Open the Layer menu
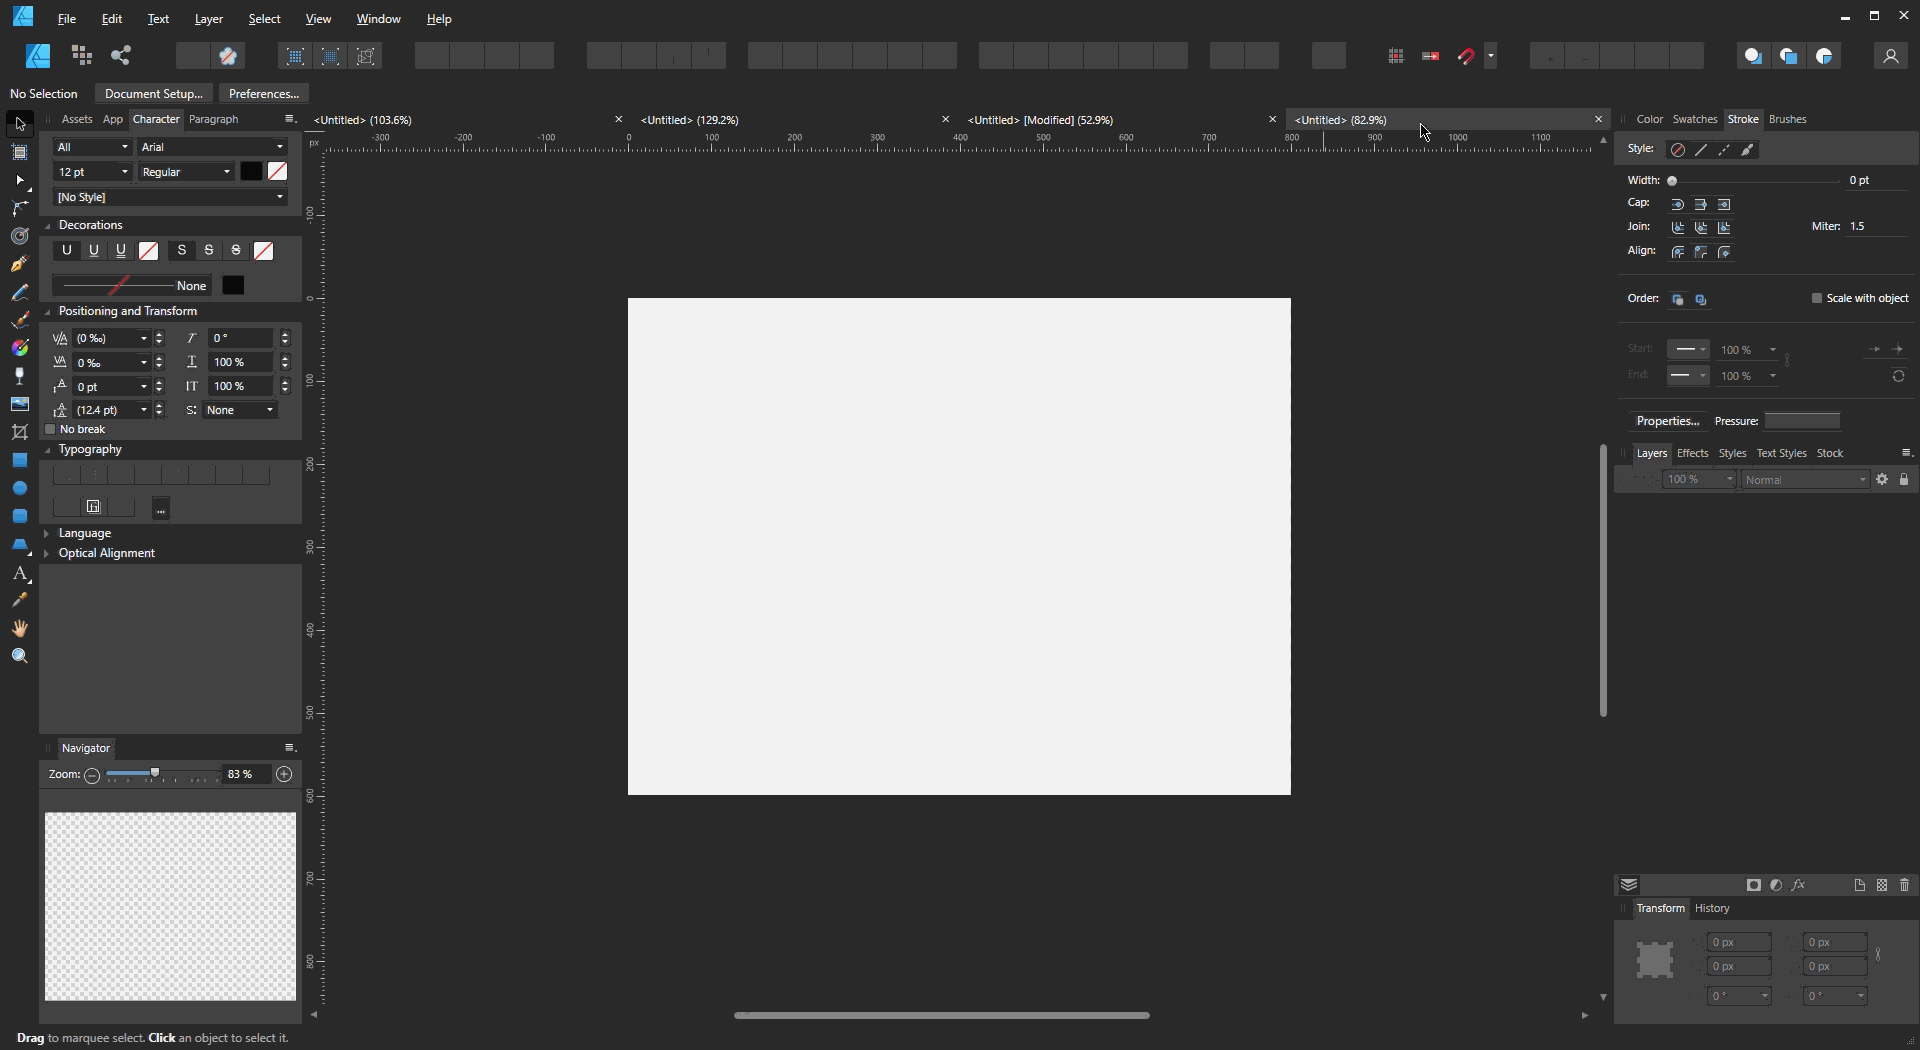The image size is (1920, 1050). [208, 19]
